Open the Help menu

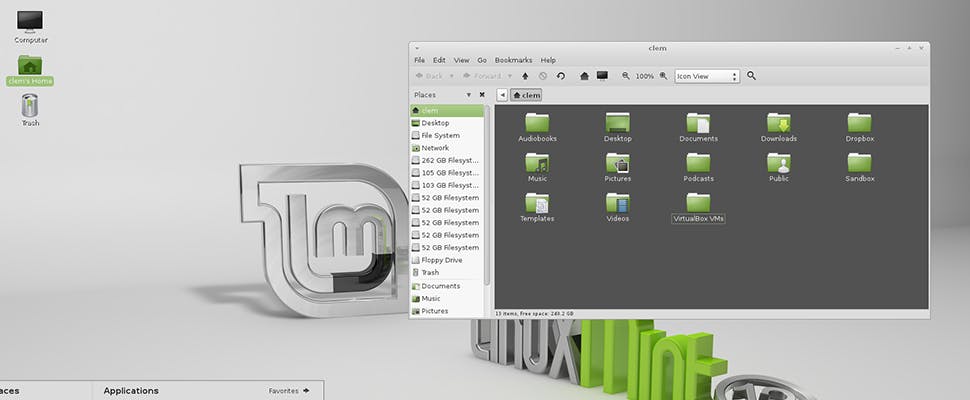pos(548,60)
